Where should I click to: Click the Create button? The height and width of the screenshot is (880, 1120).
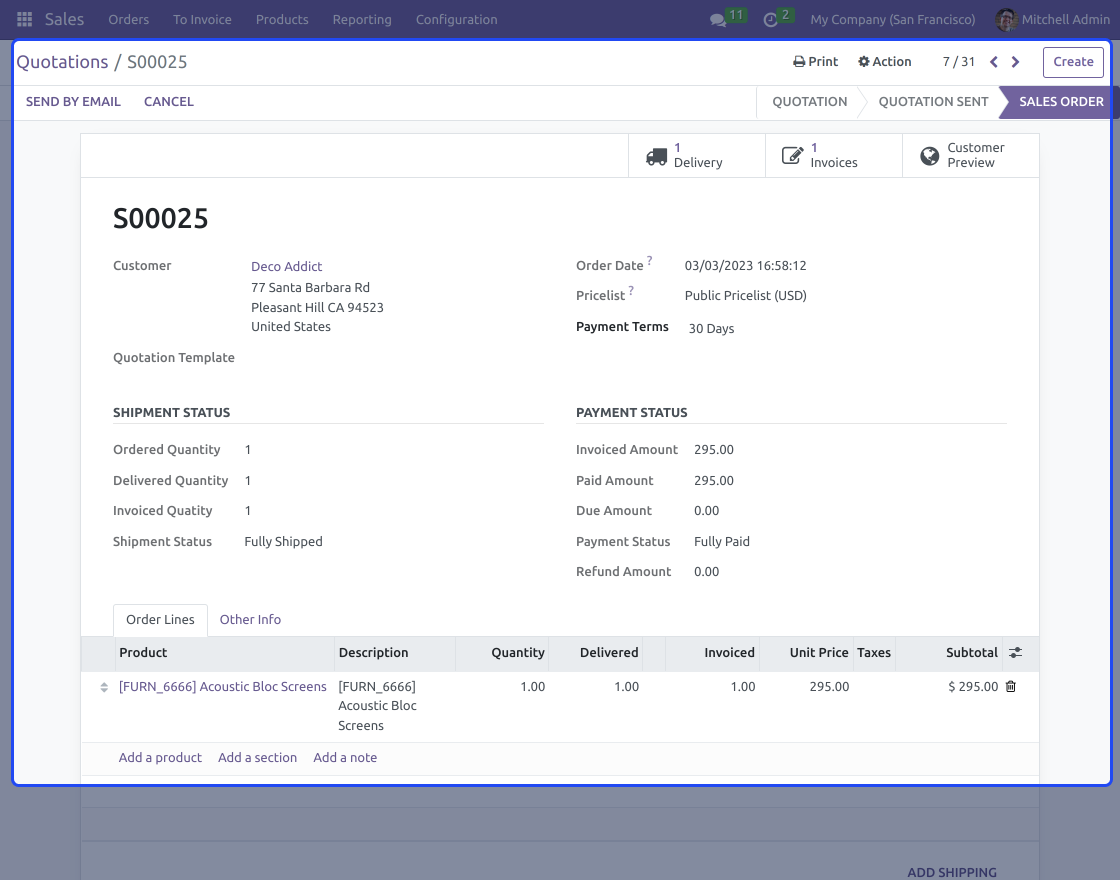pyautogui.click(x=1073, y=62)
